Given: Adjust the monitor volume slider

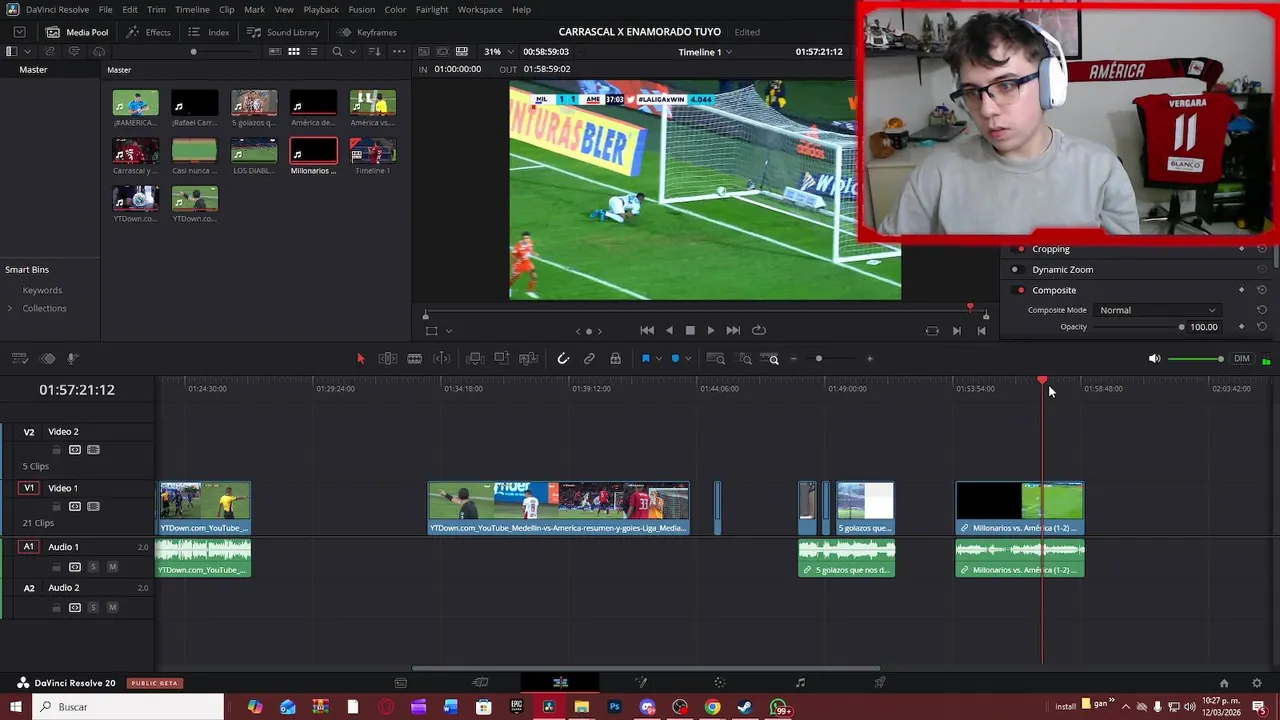Looking at the screenshot, I should [x=1195, y=359].
